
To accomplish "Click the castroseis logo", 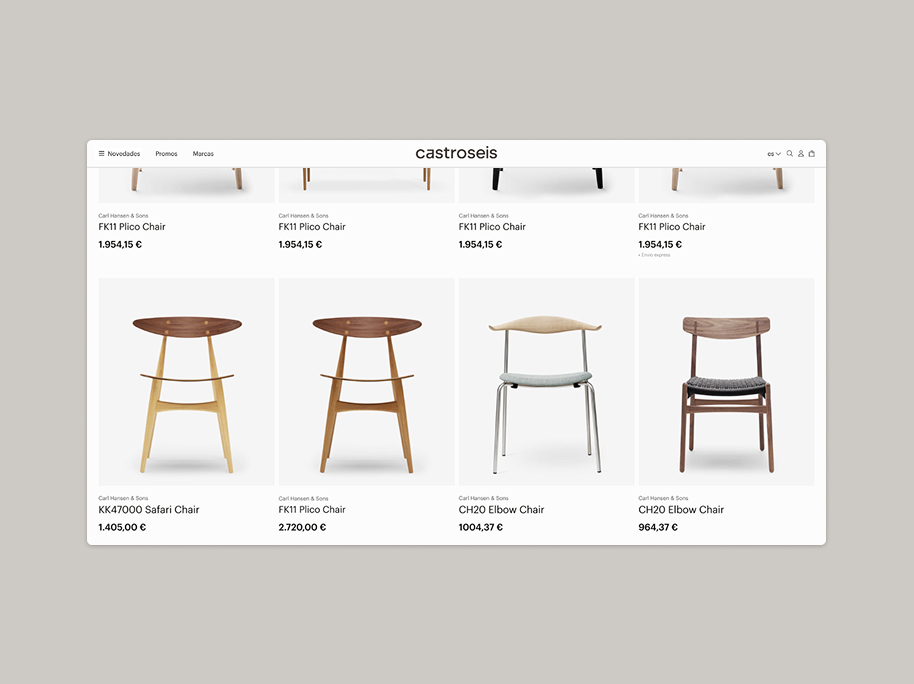I will [x=456, y=153].
